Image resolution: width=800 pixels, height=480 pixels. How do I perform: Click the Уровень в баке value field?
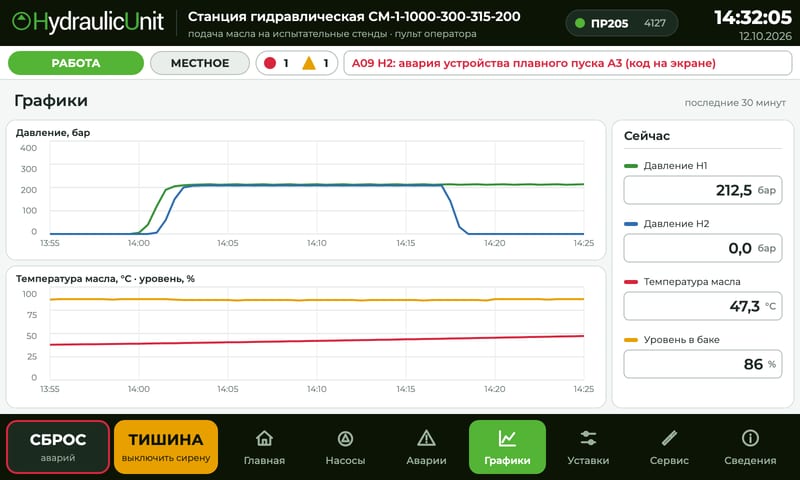(x=703, y=364)
